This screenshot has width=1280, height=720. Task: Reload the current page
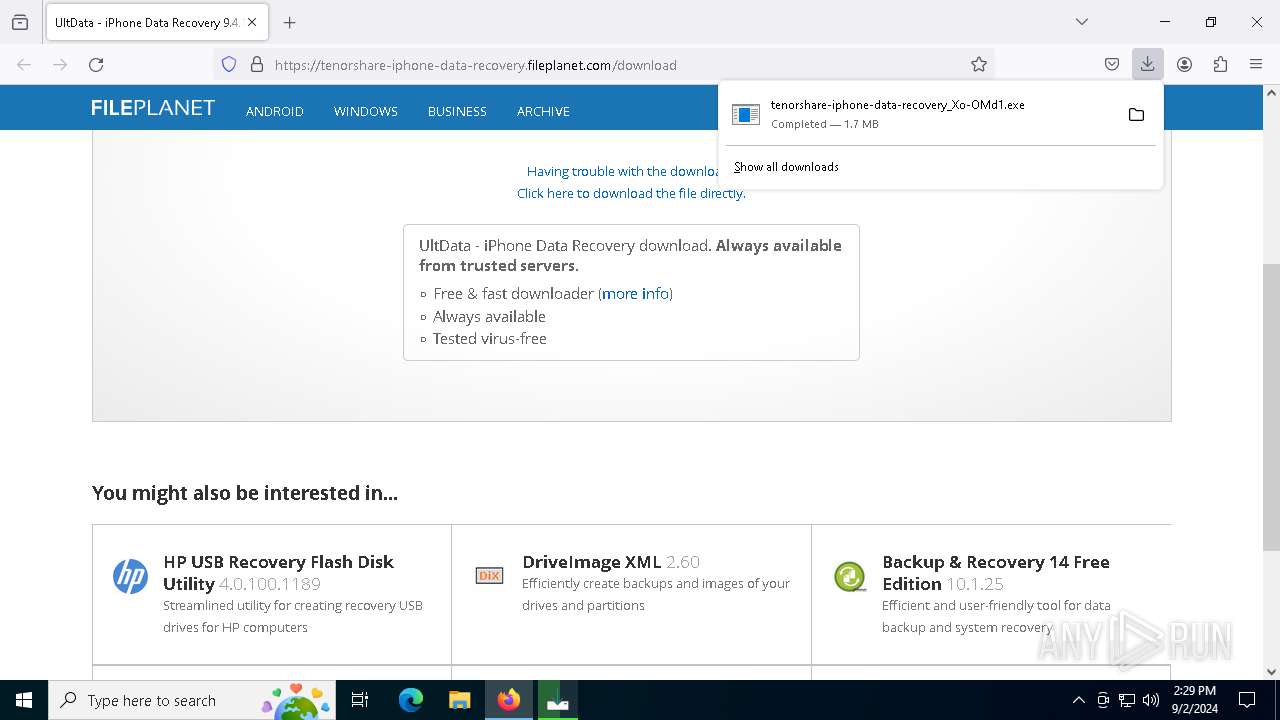pos(96,64)
